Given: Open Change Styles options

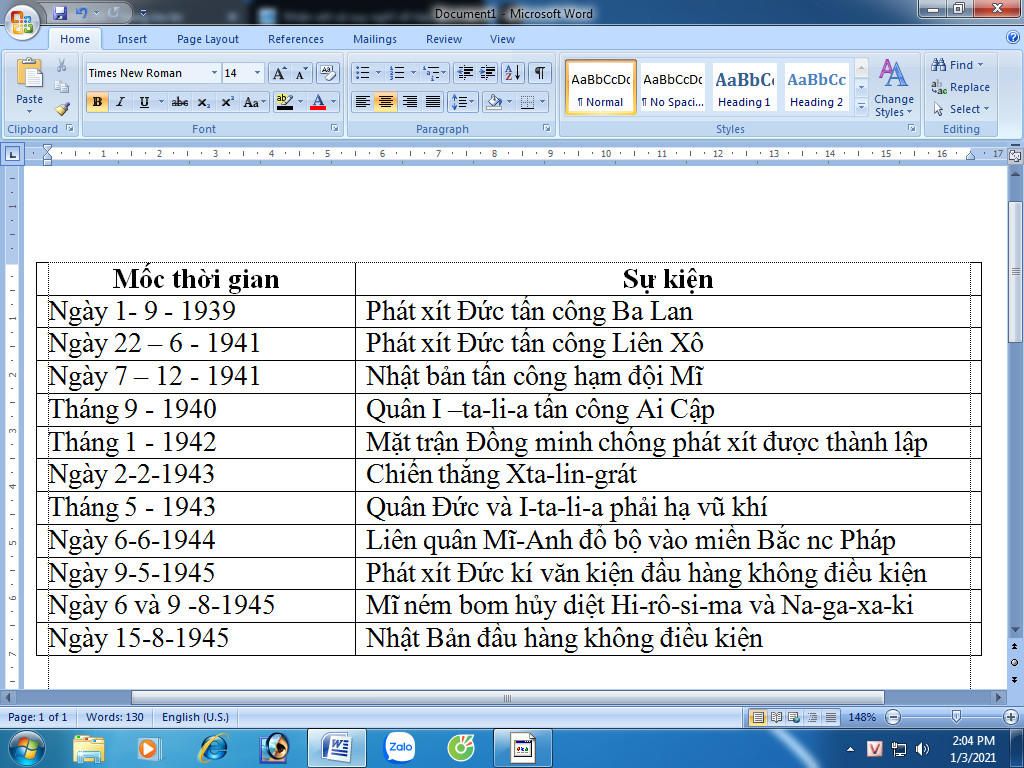Looking at the screenshot, I should [x=893, y=88].
